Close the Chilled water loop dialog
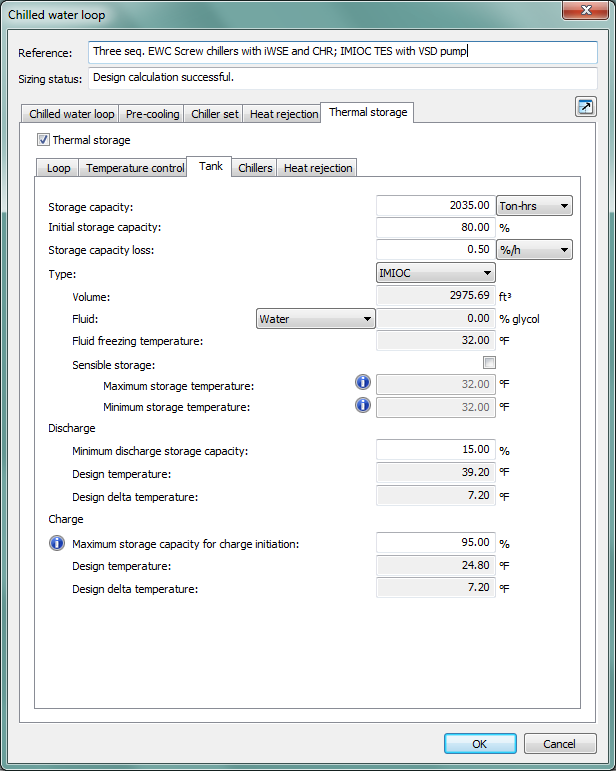 pyautogui.click(x=588, y=12)
